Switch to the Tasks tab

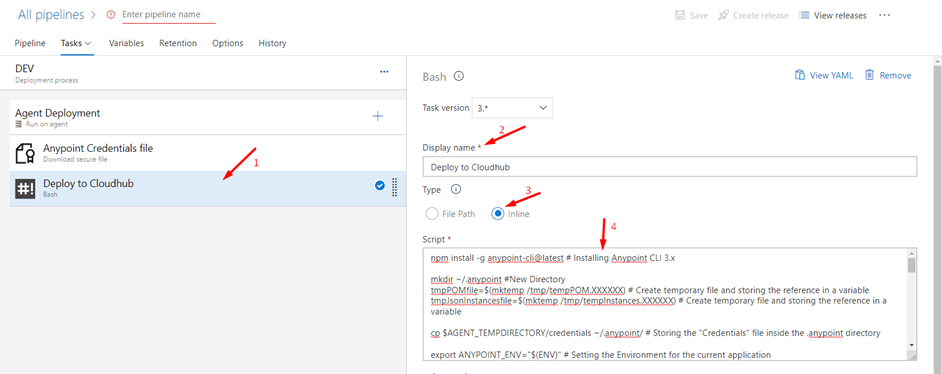click(x=71, y=43)
